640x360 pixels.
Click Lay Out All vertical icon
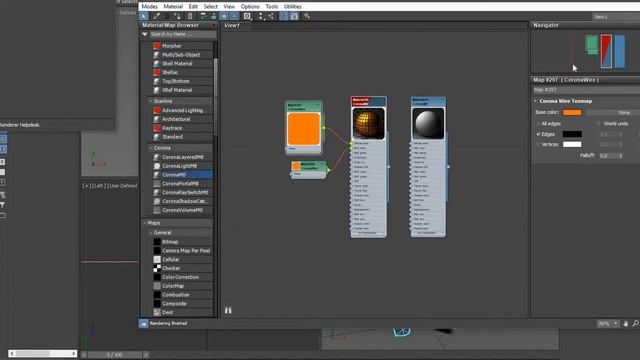pos(261,16)
